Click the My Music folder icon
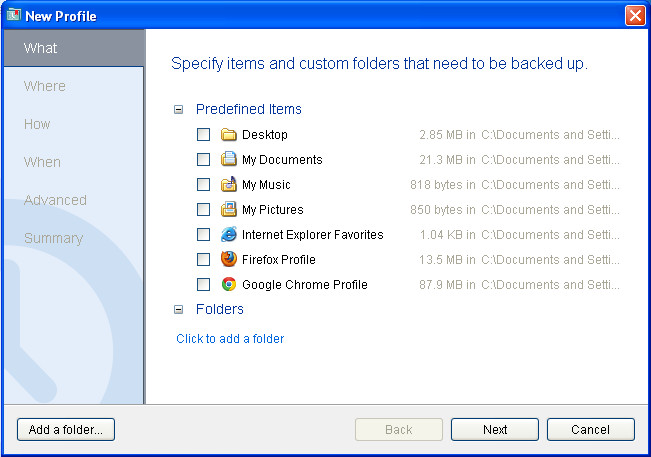The height and width of the screenshot is (457, 651). click(228, 185)
